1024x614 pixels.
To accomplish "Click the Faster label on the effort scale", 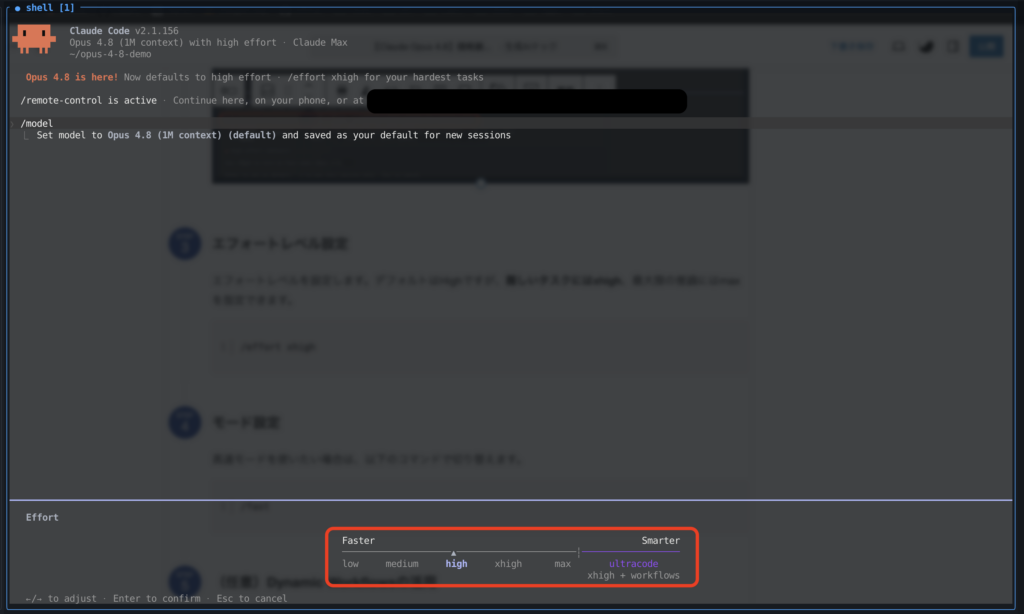I will coord(359,540).
